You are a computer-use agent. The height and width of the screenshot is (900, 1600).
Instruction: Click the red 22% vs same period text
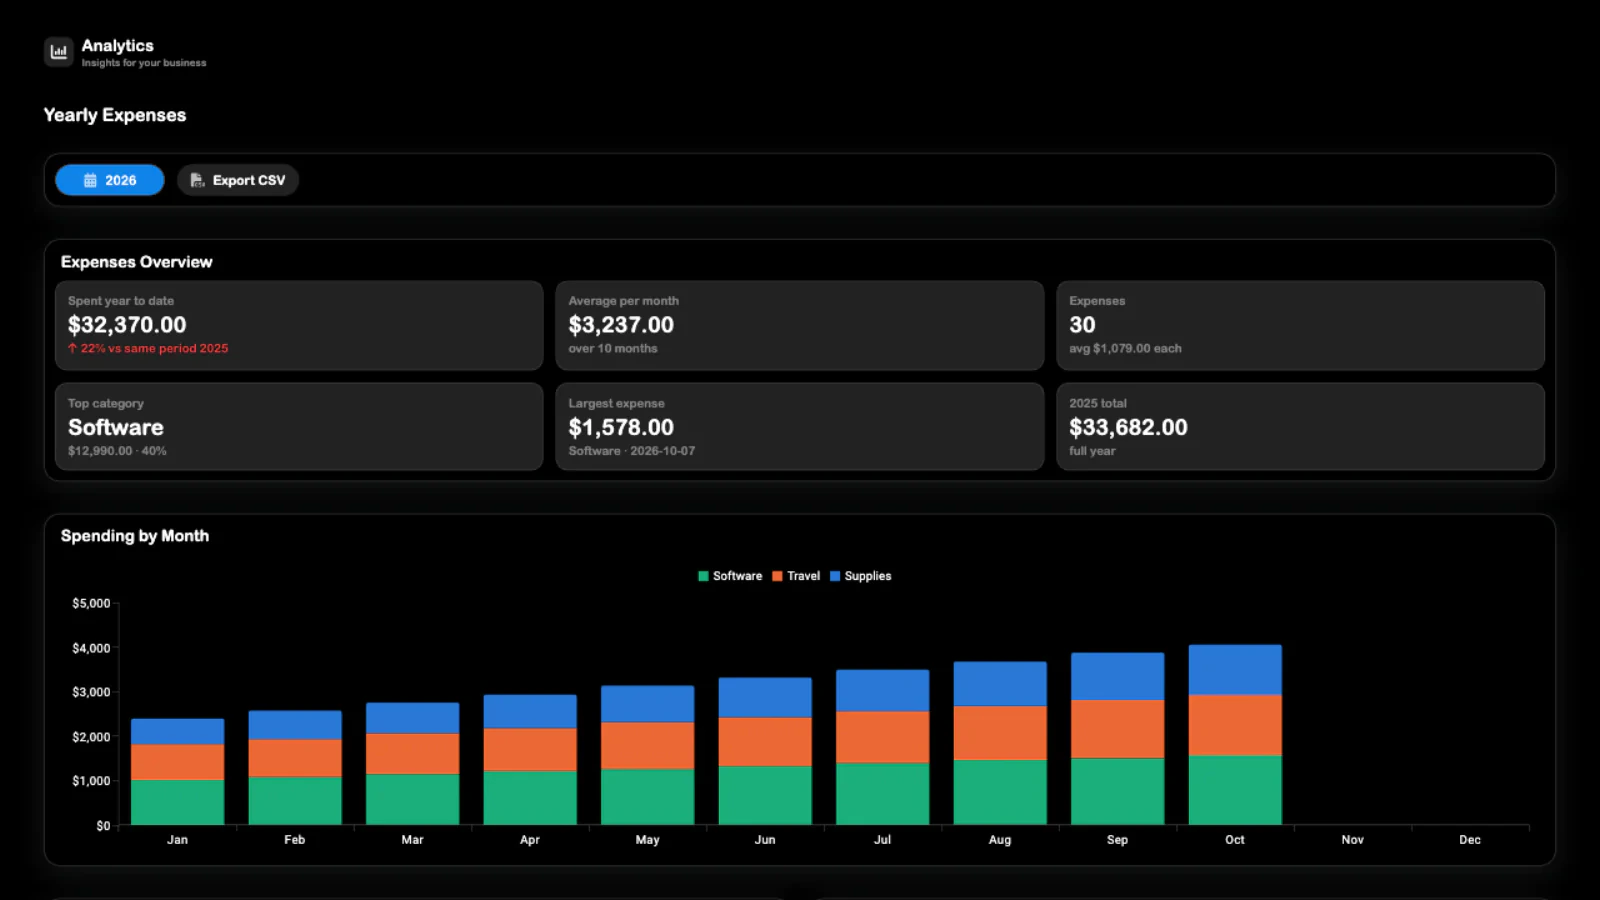pyautogui.click(x=148, y=348)
